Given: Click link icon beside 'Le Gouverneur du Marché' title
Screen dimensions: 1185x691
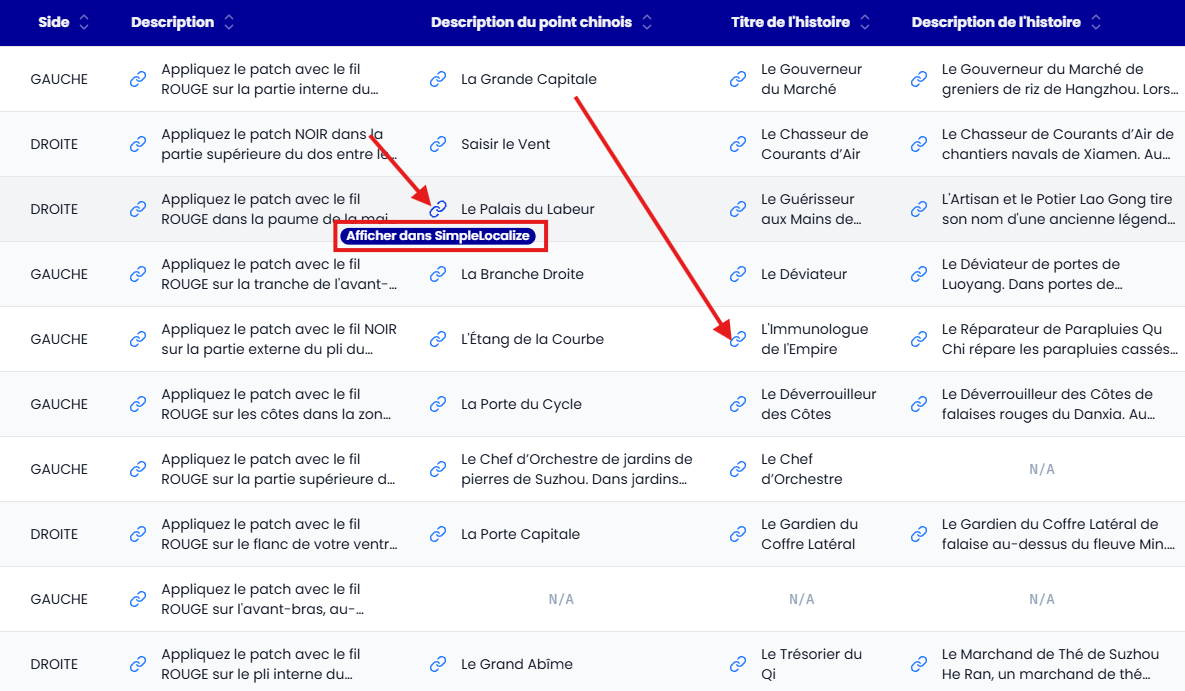Looking at the screenshot, I should [738, 79].
